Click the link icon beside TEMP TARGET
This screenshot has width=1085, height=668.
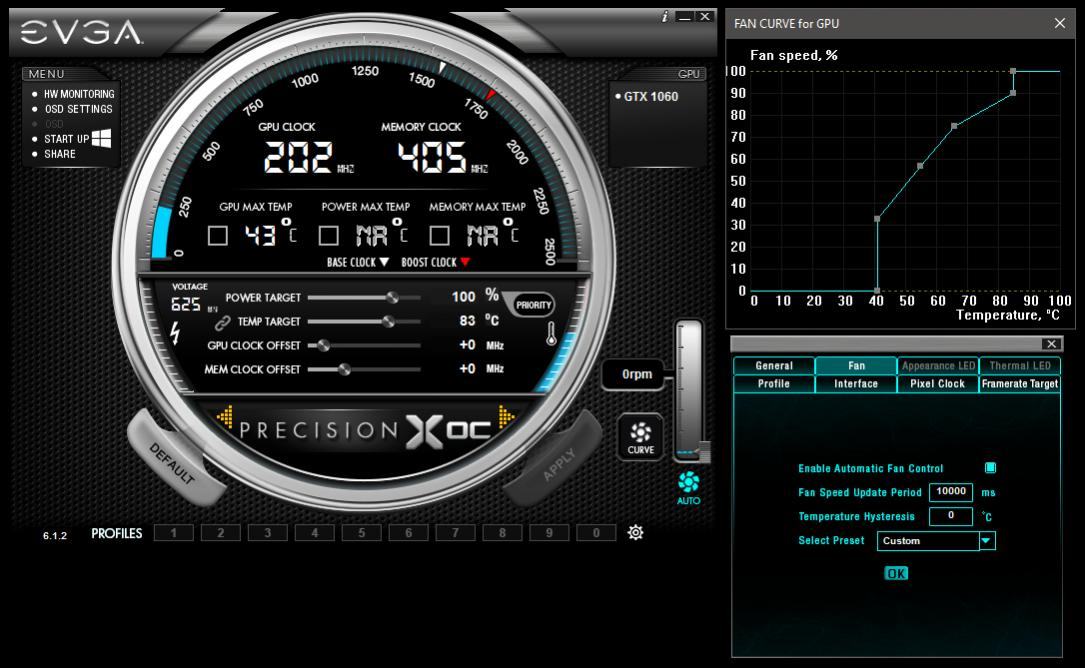click(x=222, y=323)
